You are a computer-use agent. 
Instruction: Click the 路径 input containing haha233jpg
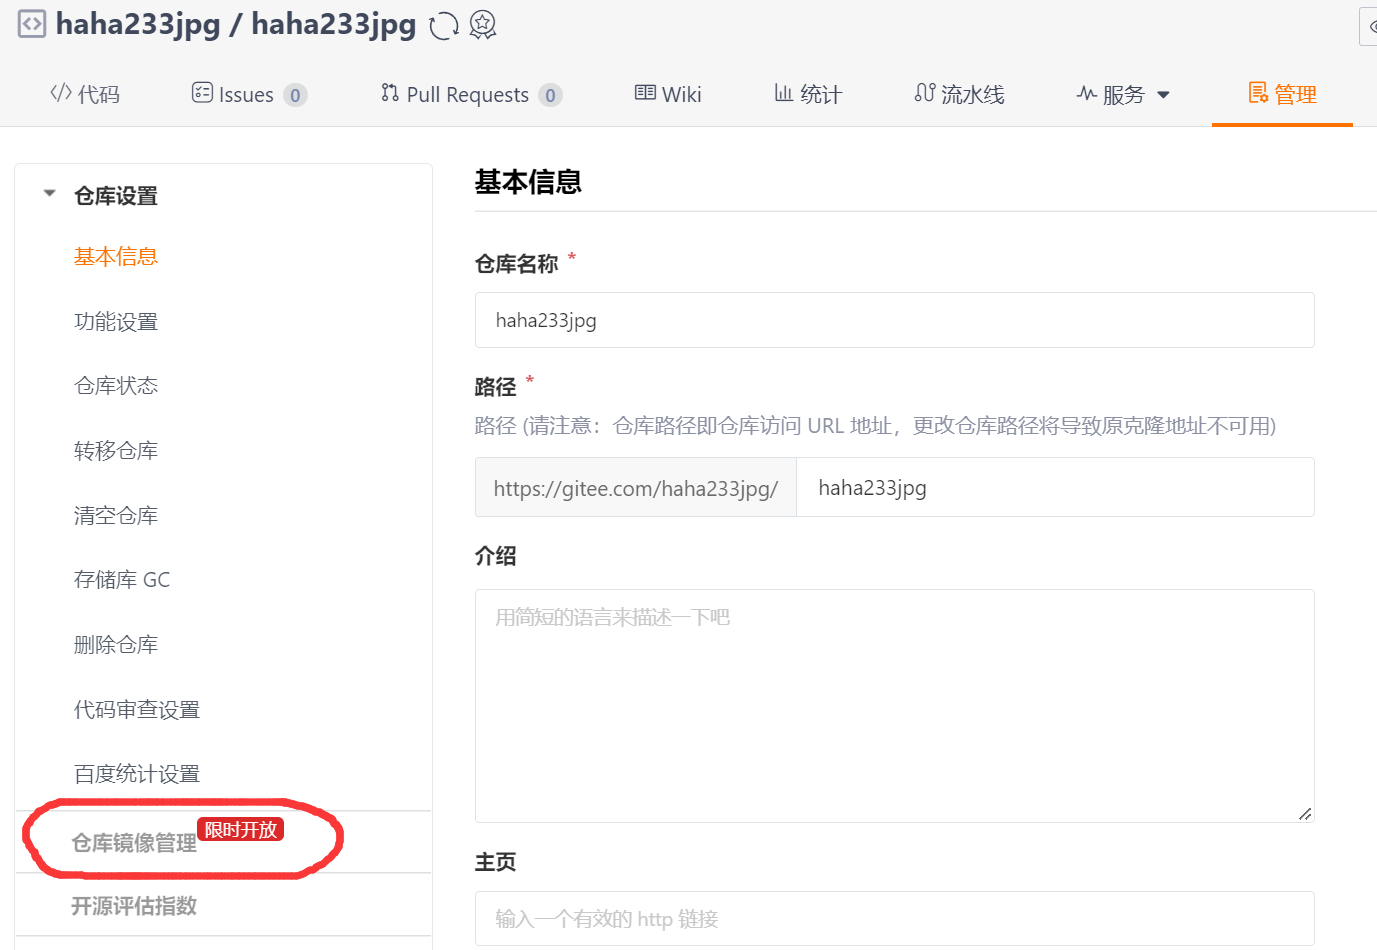tap(1055, 487)
